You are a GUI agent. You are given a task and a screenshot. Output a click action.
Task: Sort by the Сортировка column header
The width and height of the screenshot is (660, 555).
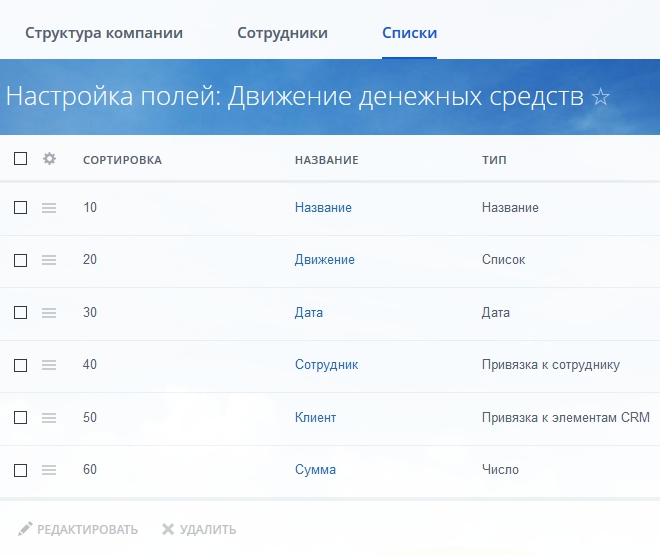(x=122, y=160)
